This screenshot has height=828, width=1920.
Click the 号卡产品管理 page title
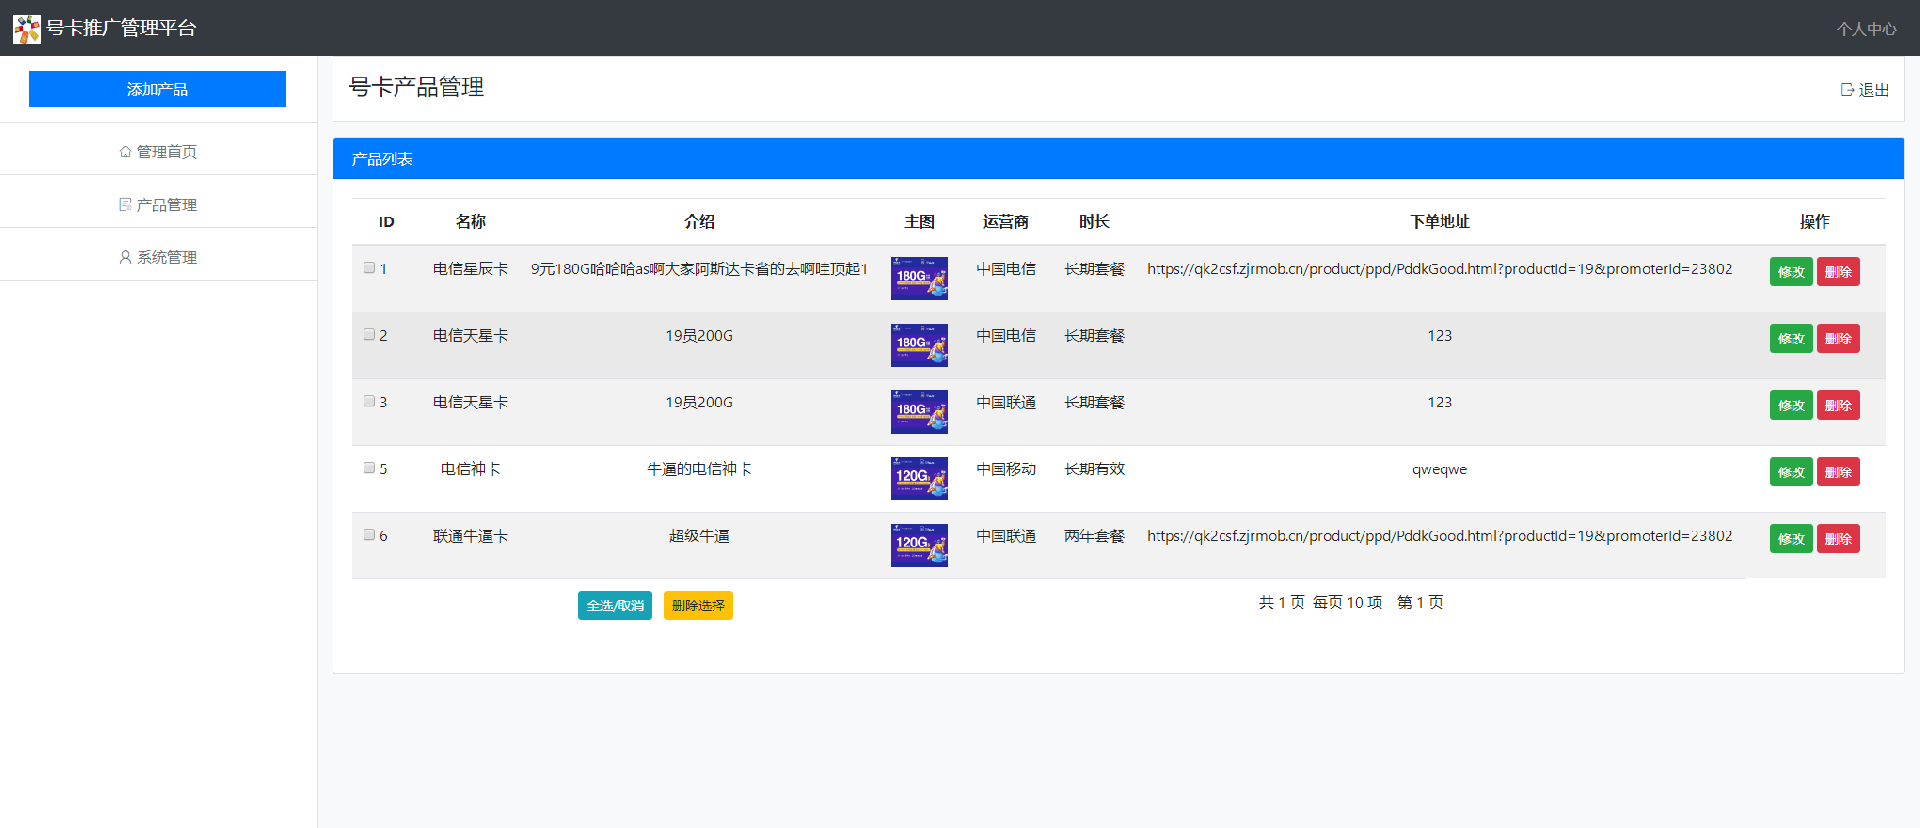point(416,87)
